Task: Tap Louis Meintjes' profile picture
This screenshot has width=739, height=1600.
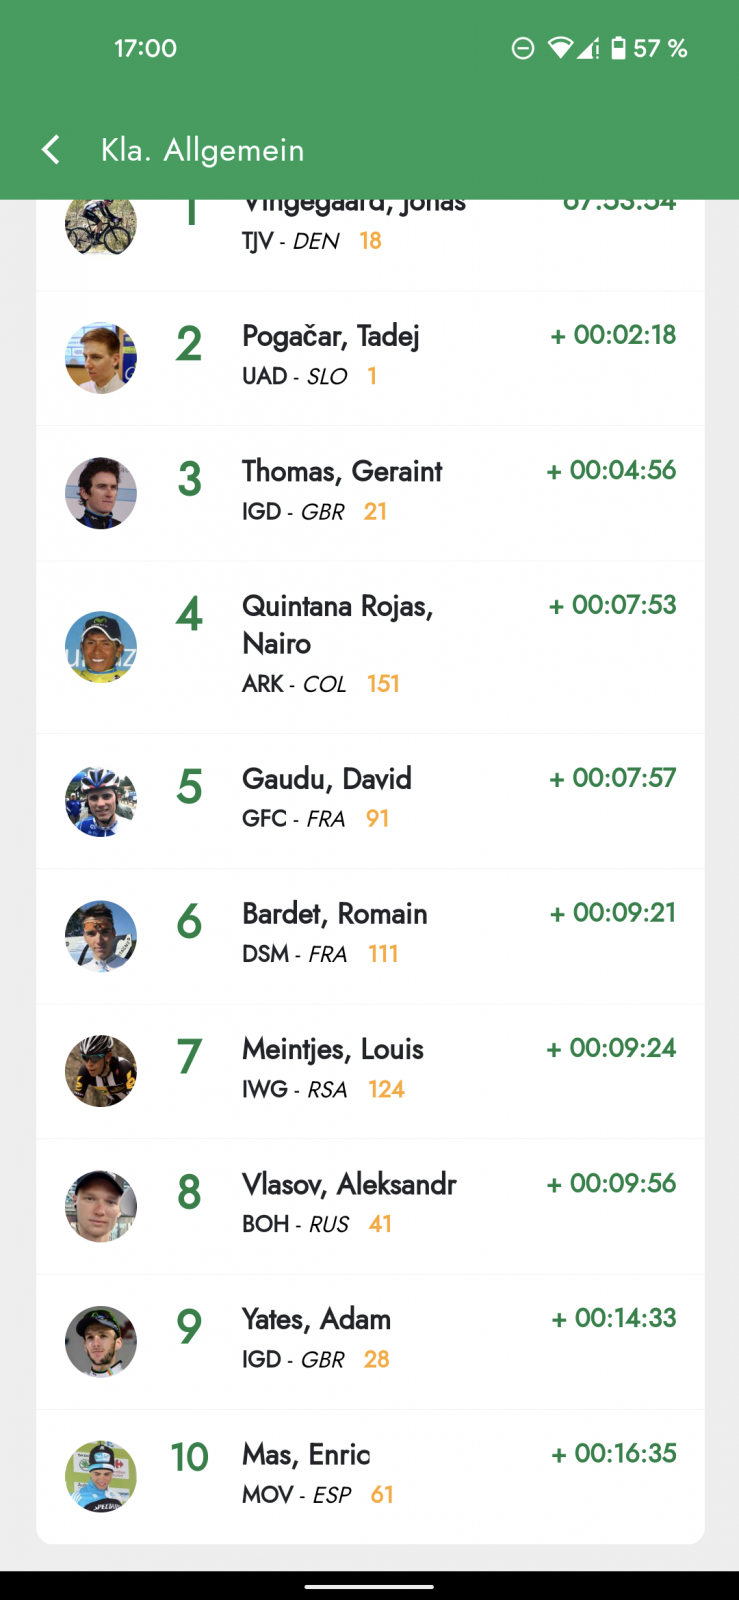Action: (x=101, y=1071)
